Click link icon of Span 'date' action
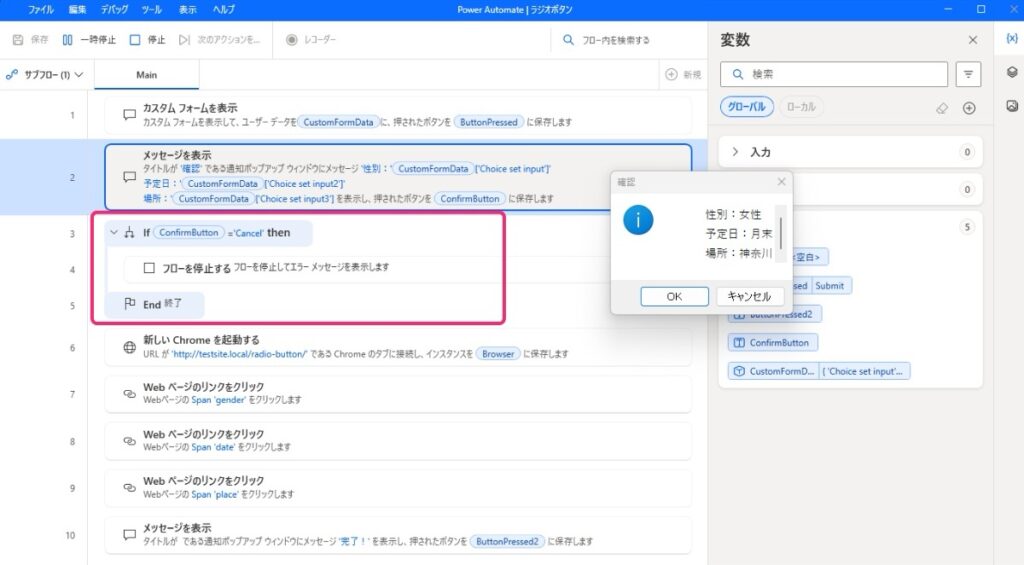 (129, 441)
